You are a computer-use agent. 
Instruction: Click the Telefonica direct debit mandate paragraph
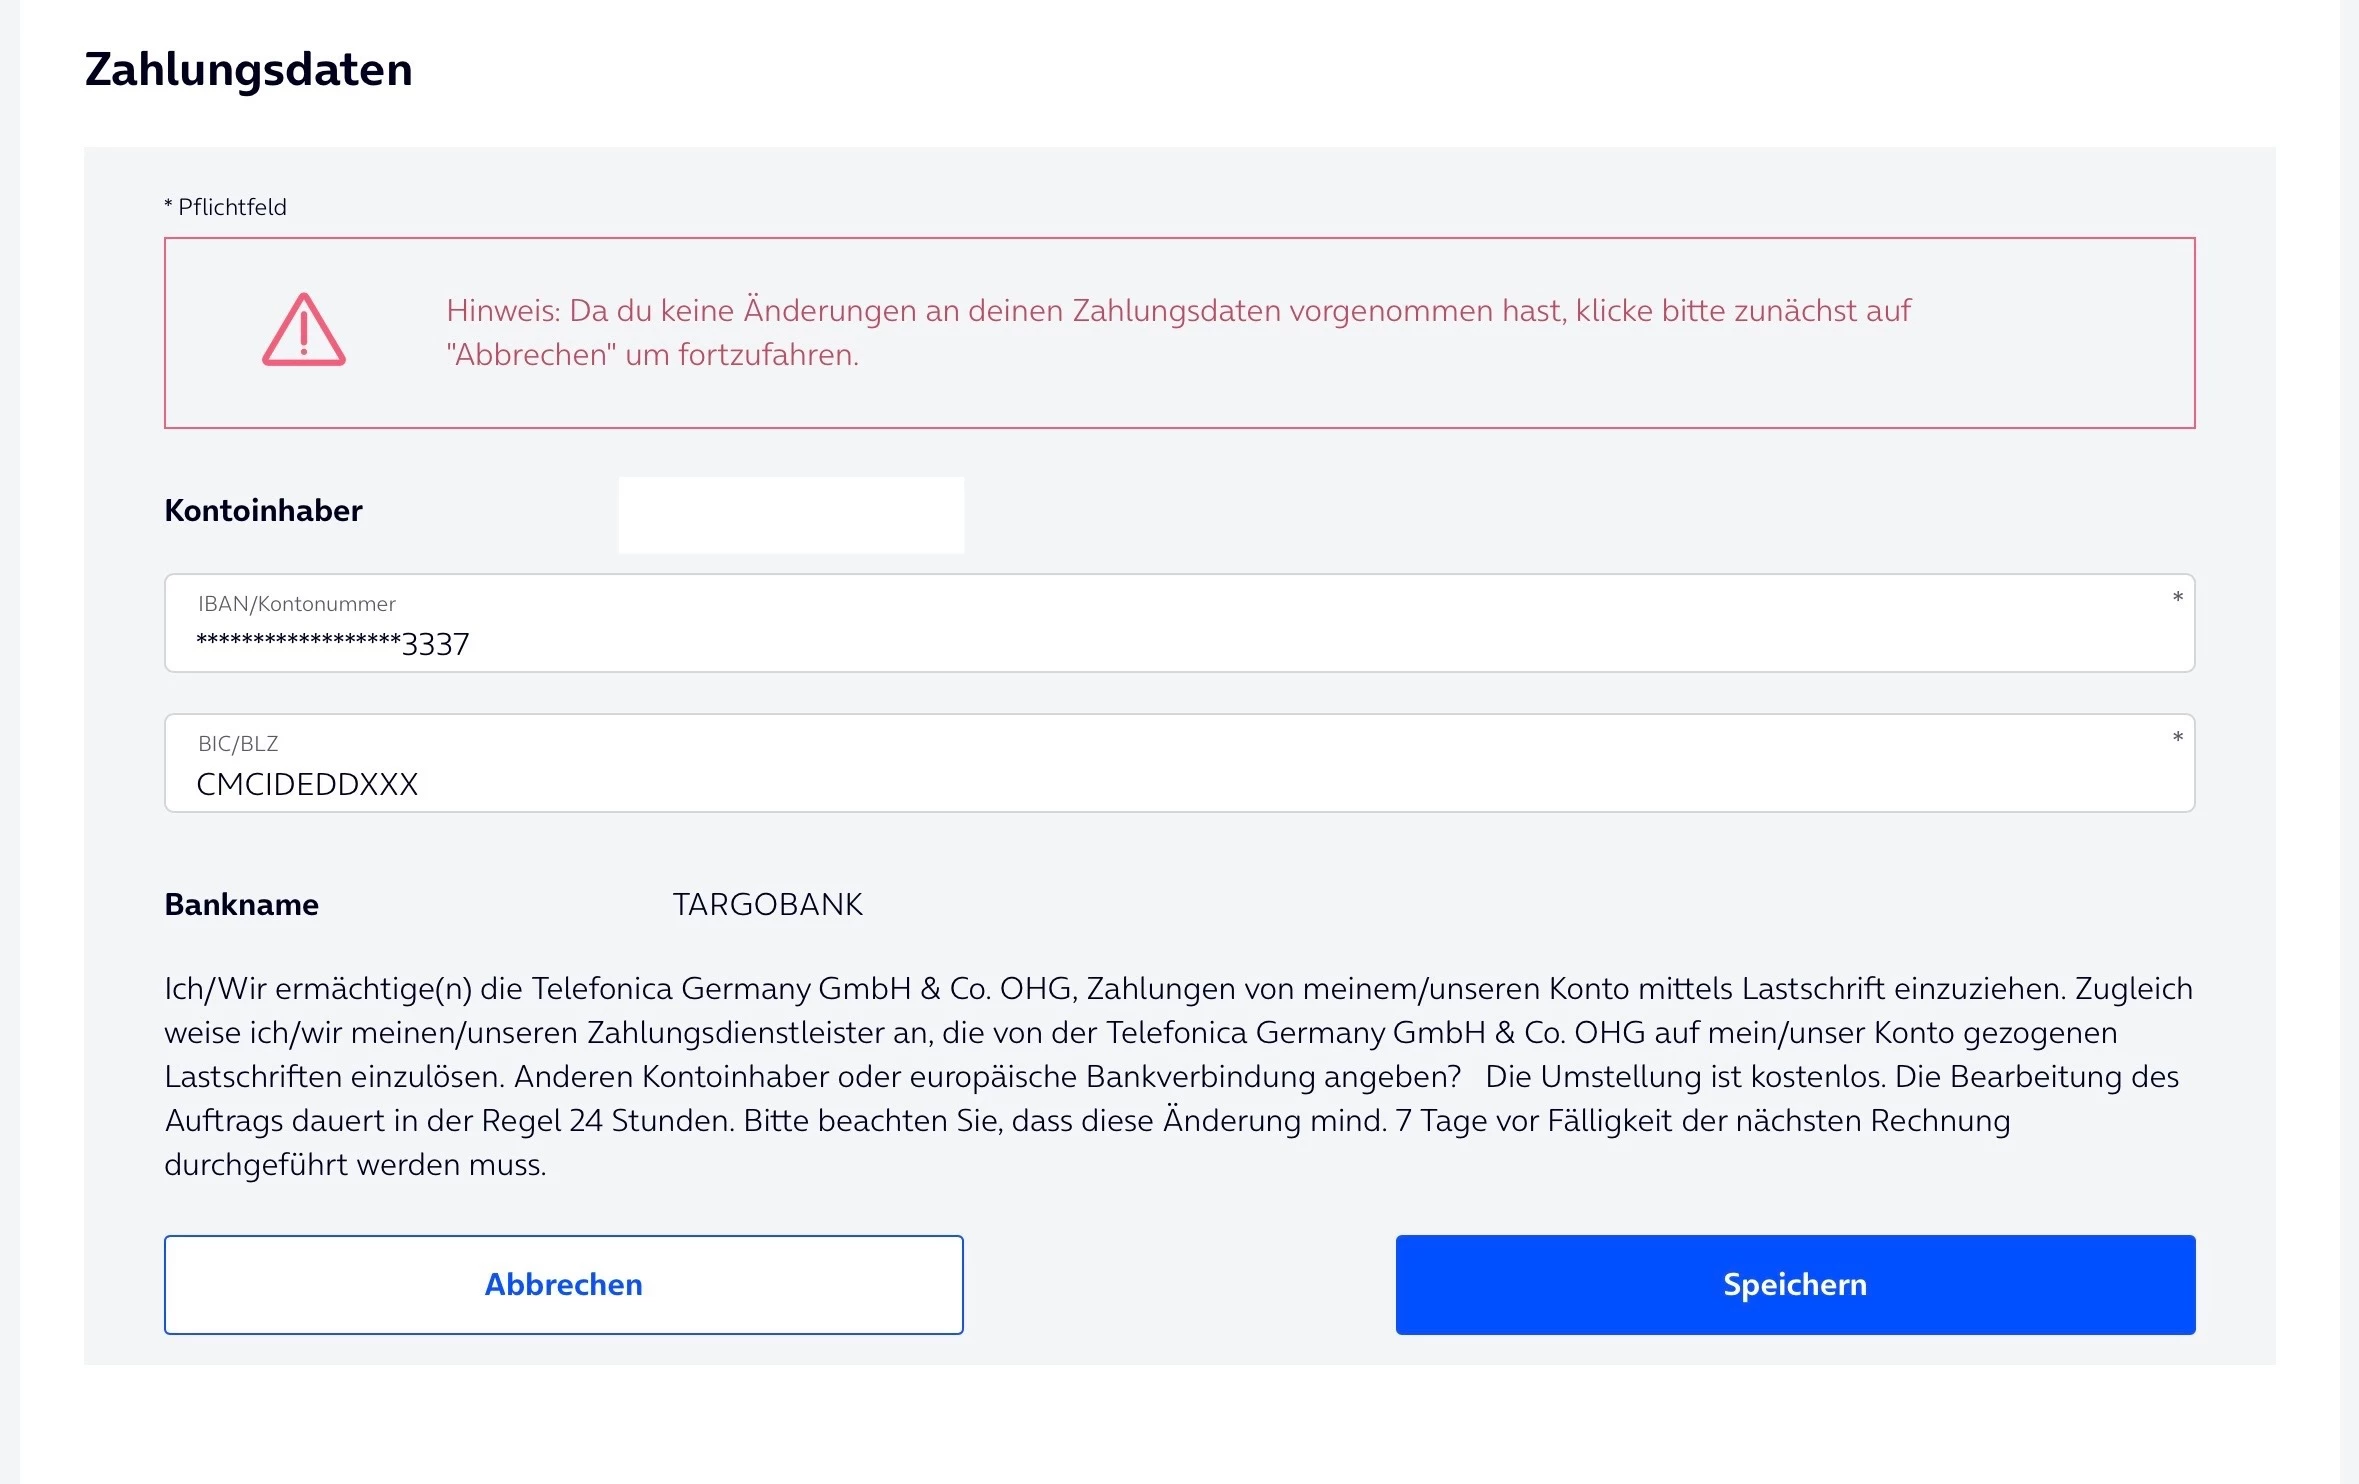click(x=1177, y=1033)
